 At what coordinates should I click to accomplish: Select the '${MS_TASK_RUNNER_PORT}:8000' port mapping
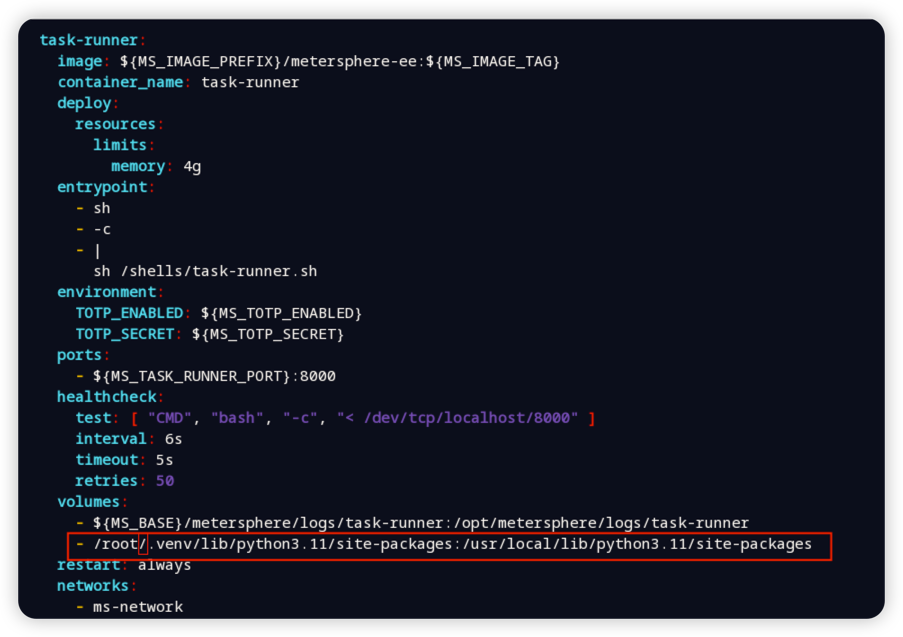(214, 376)
